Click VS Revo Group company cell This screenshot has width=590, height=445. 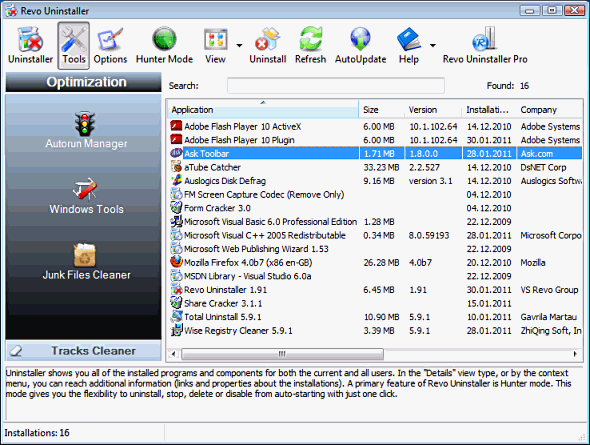coord(549,290)
